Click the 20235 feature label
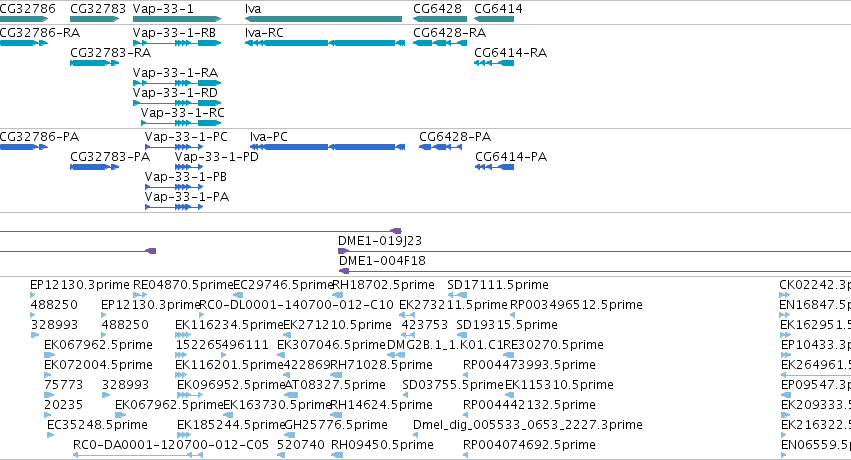This screenshot has width=851, height=460. tap(63, 405)
